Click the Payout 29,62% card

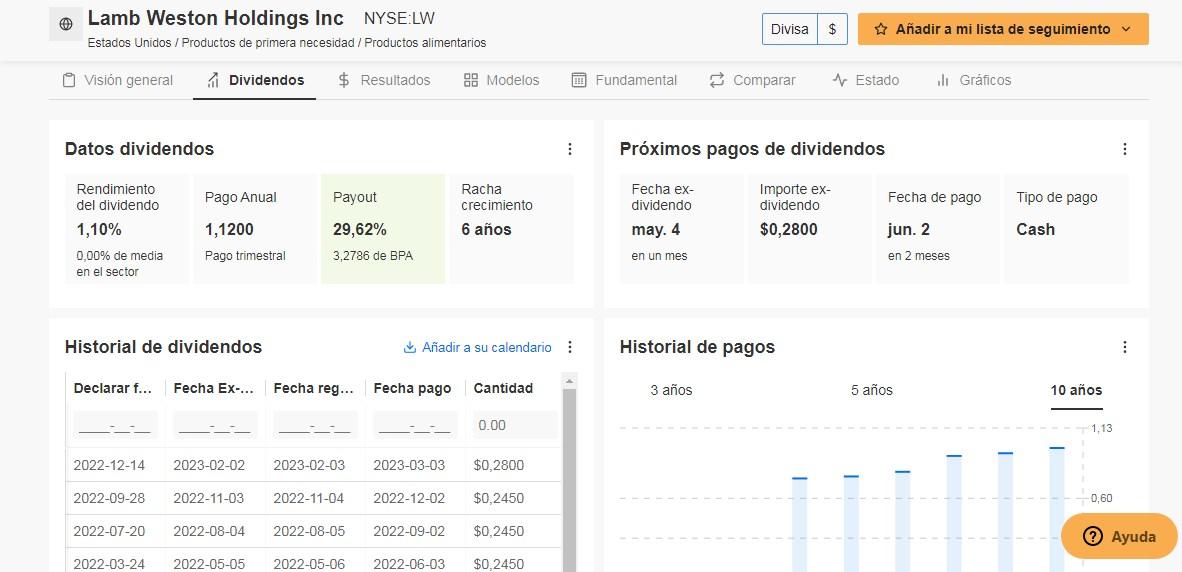tap(383, 229)
